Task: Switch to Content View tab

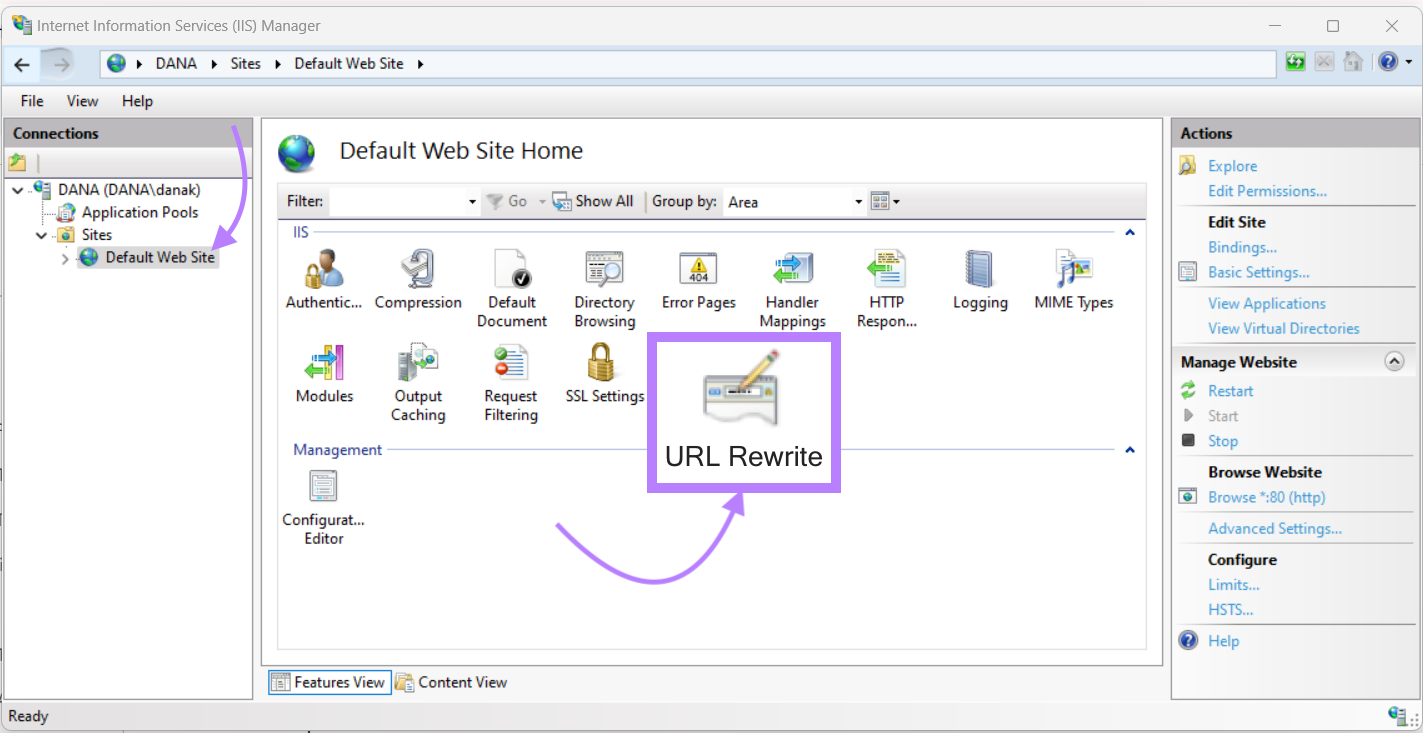Action: click(451, 682)
